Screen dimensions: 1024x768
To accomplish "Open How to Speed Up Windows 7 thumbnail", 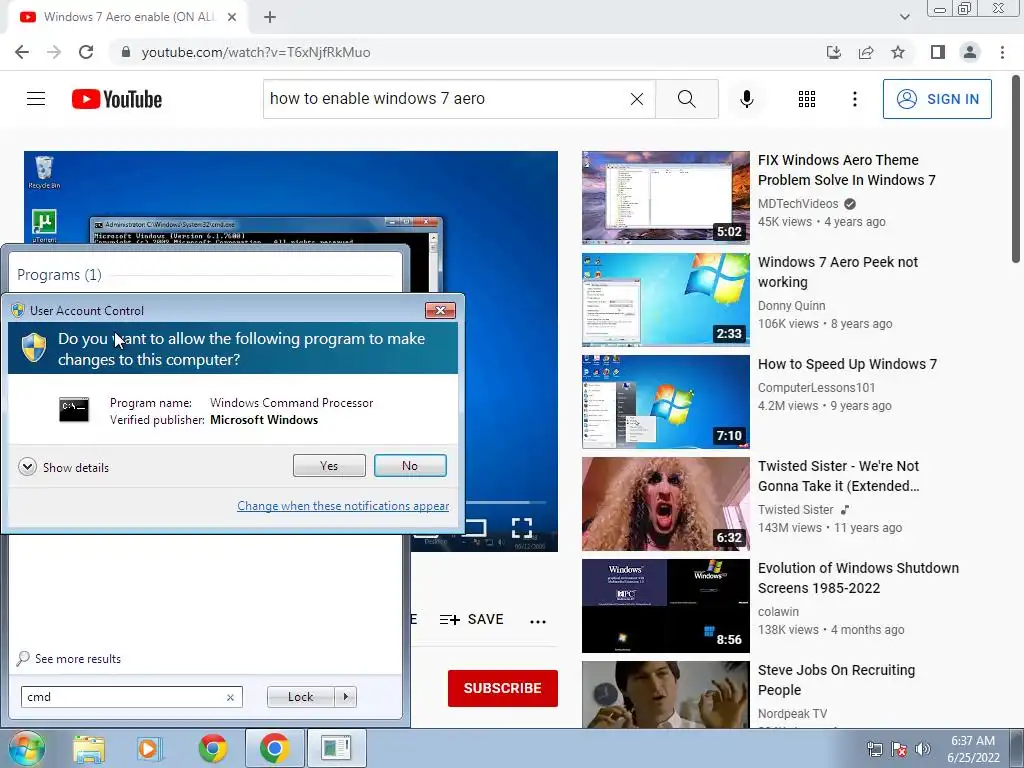I will pyautogui.click(x=665, y=402).
